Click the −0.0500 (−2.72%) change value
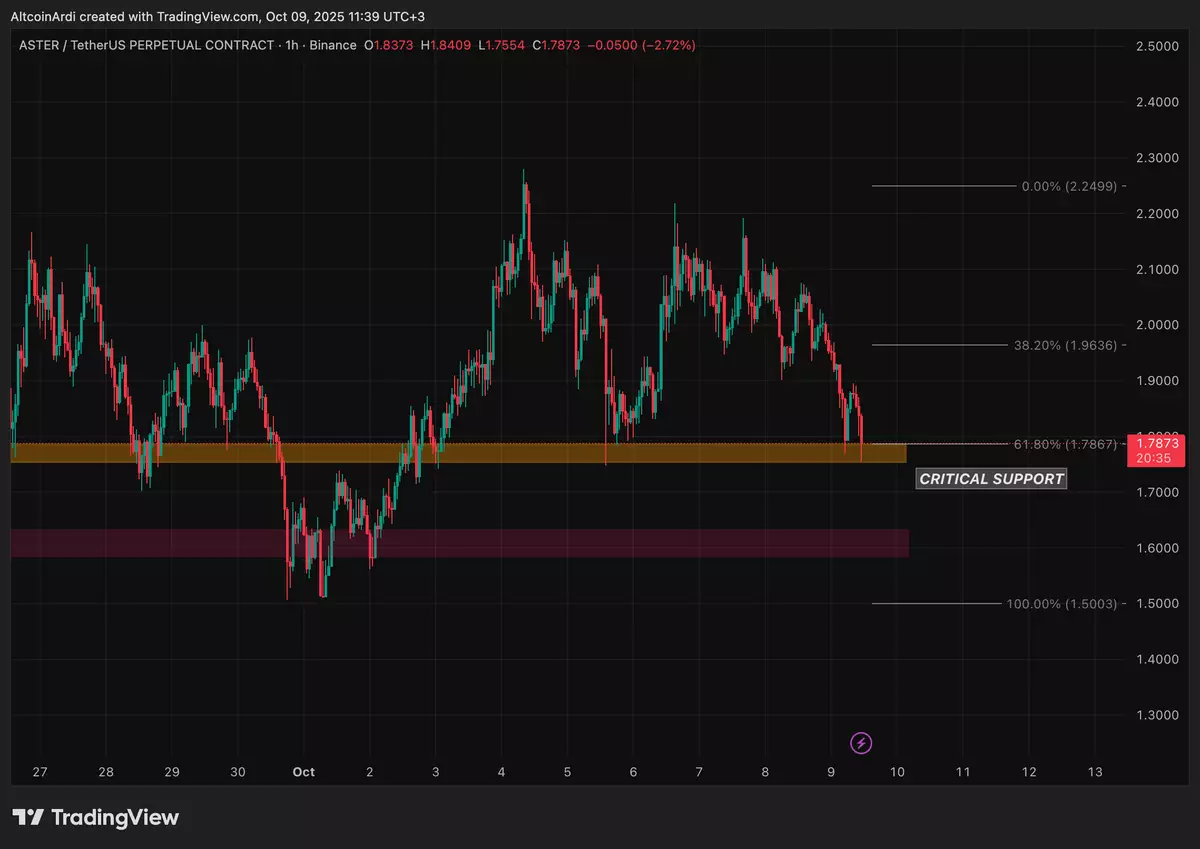This screenshot has height=849, width=1200. point(640,46)
